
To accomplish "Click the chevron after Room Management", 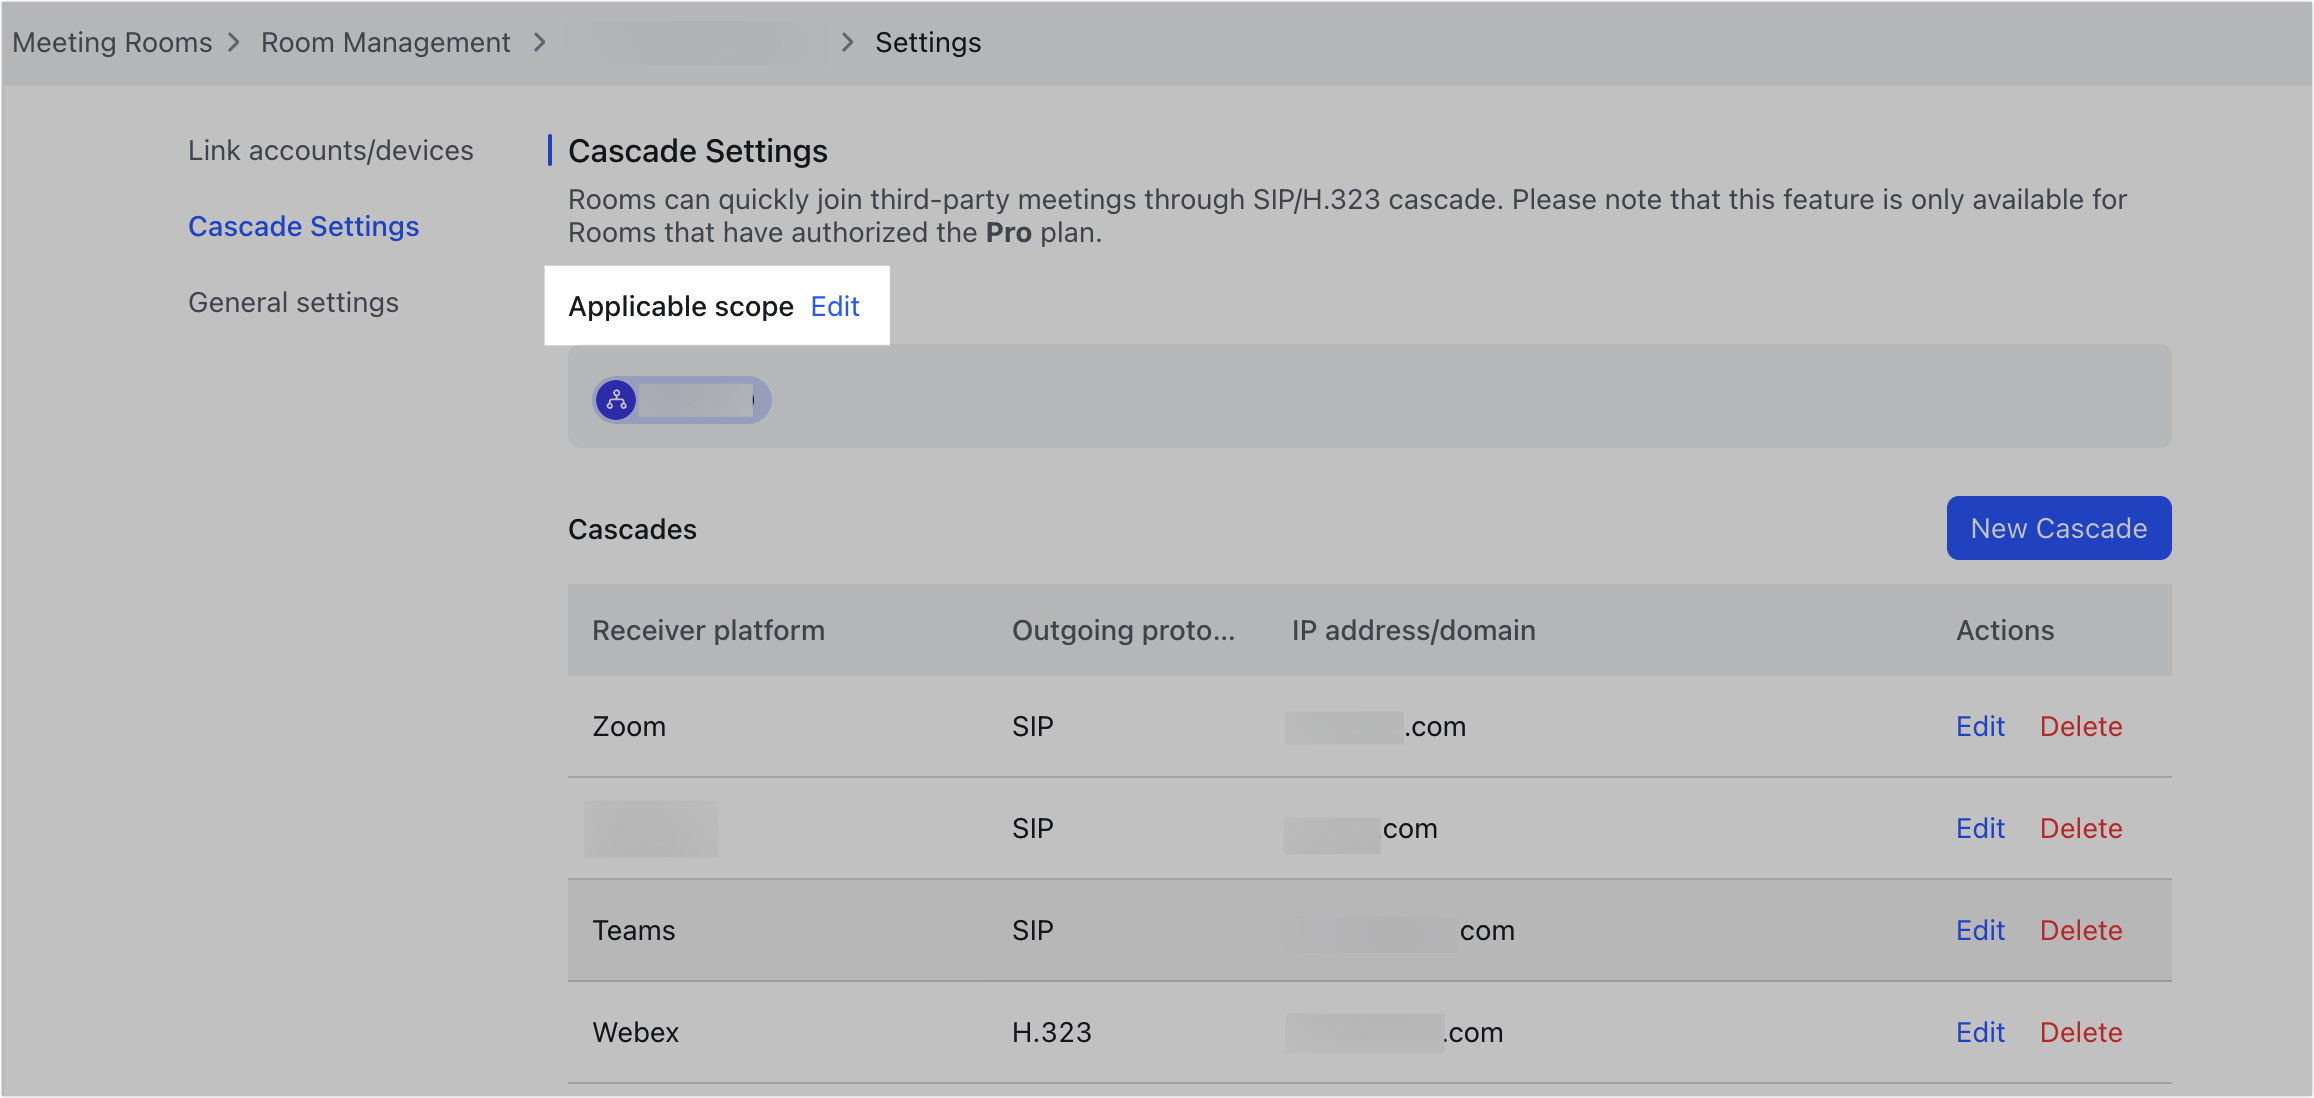I will coord(539,42).
